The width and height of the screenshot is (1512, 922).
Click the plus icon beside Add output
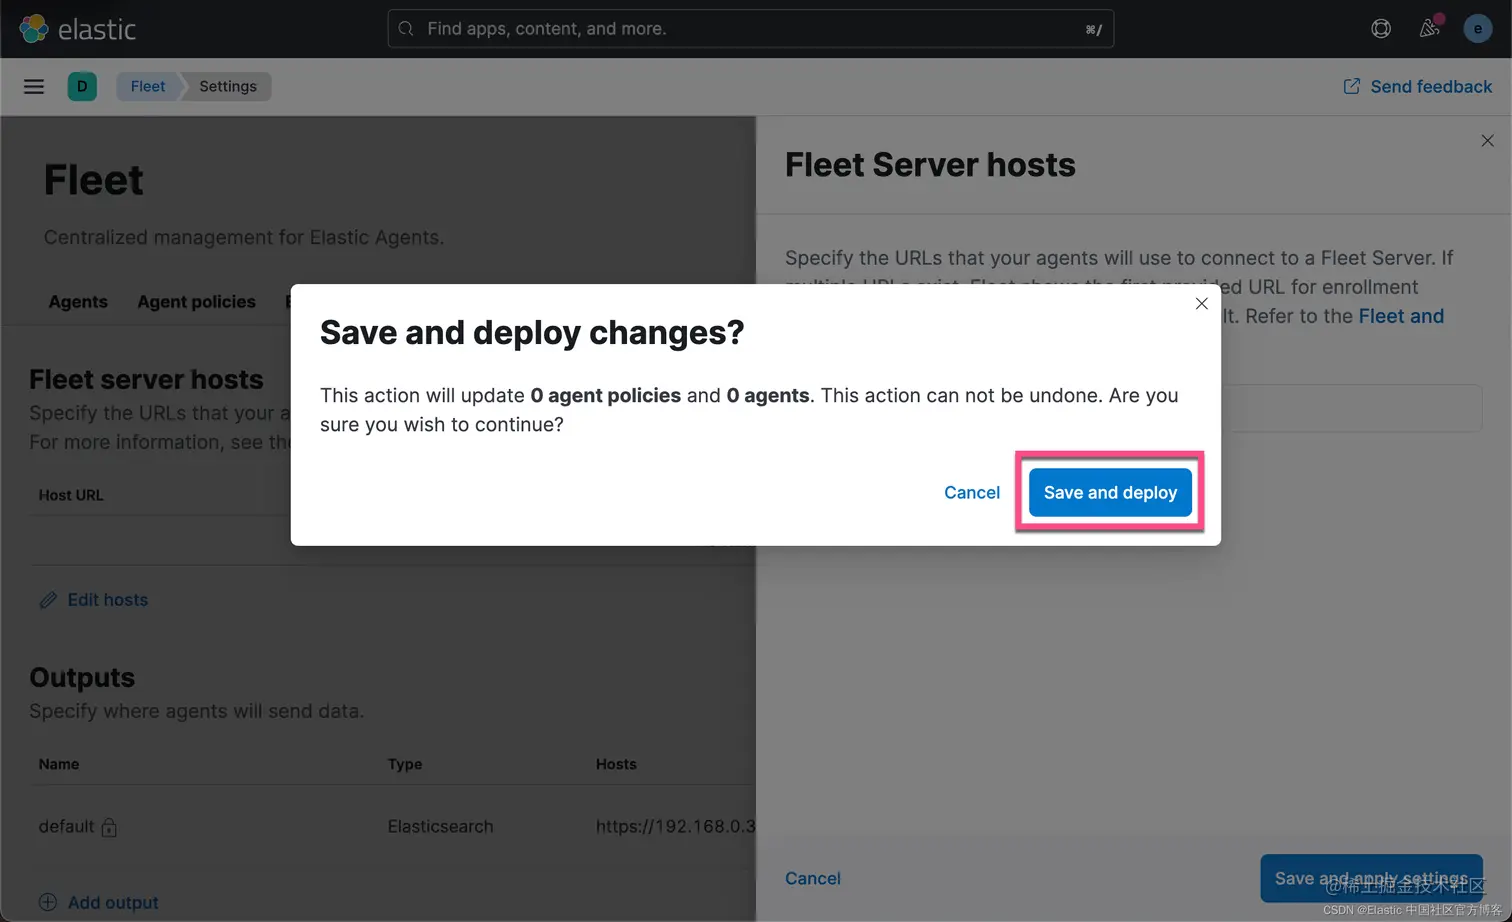point(48,902)
